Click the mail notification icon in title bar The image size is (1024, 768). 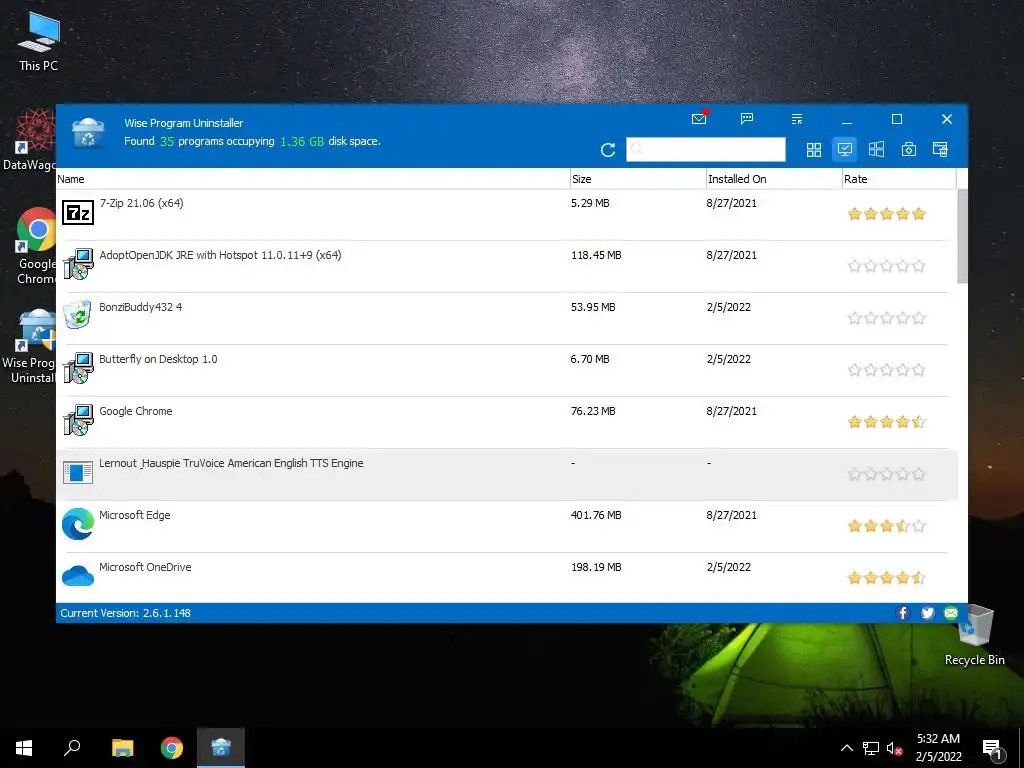coord(699,118)
